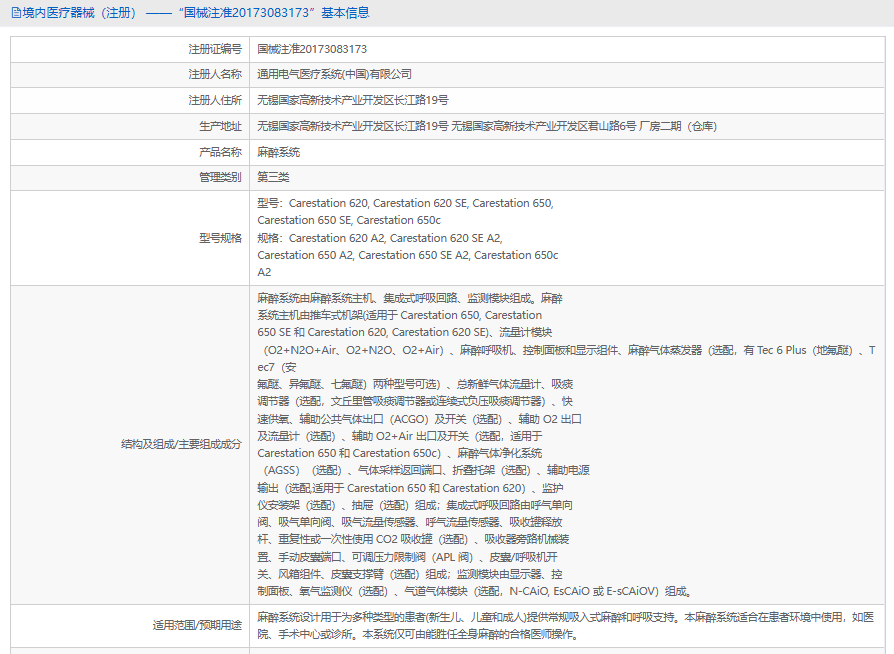Select registration number 国械注准20173083173 in table

point(312,49)
